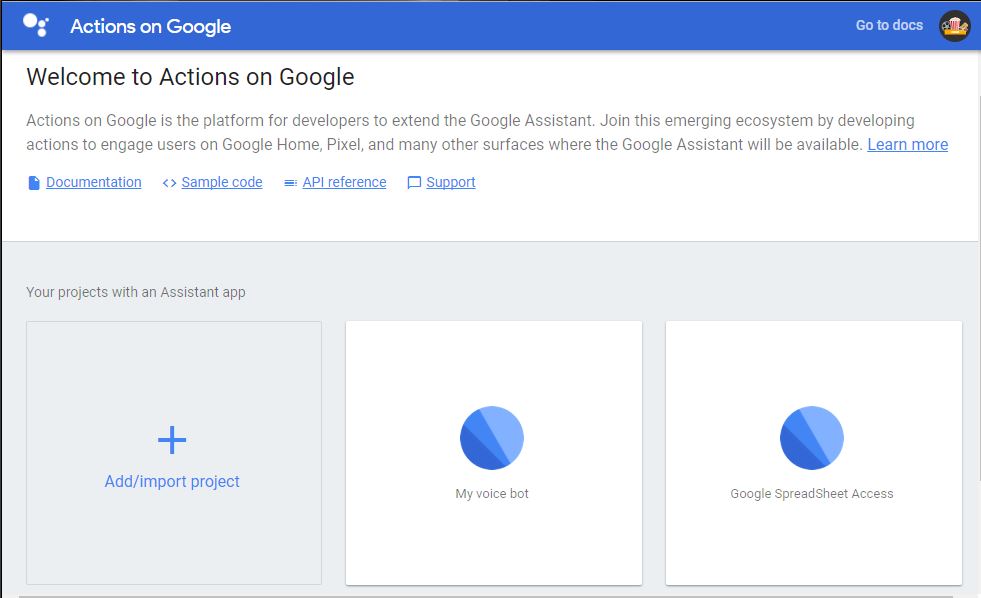Image resolution: width=981 pixels, height=598 pixels.
Task: Follow the Learn more link
Action: click(907, 144)
